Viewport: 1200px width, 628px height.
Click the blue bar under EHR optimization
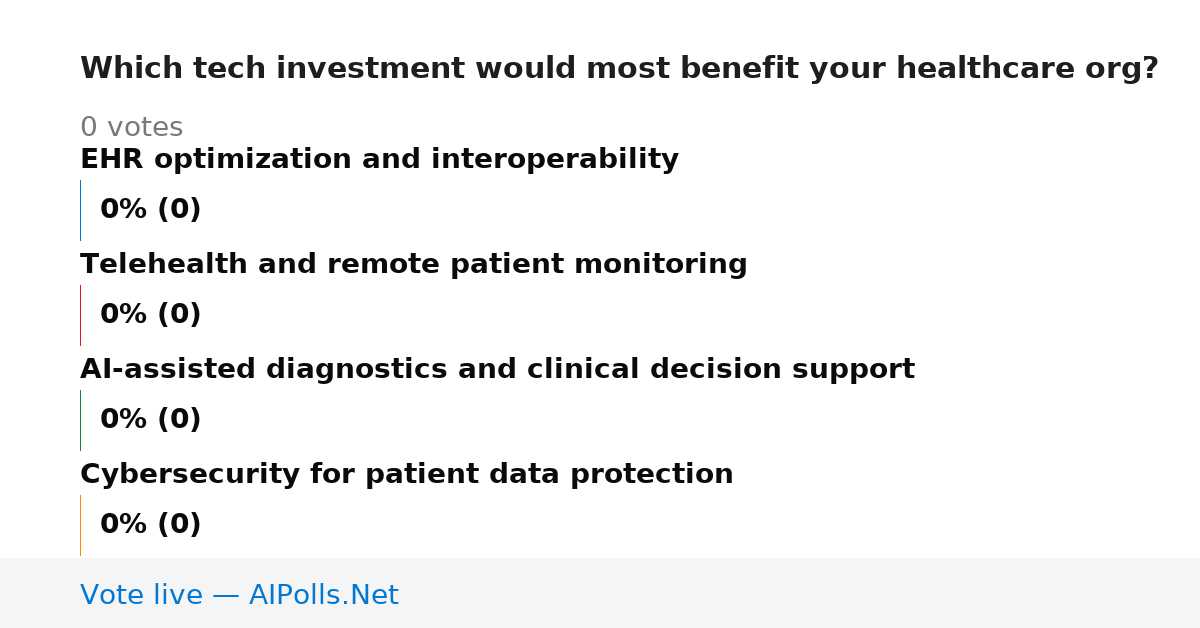80,210
